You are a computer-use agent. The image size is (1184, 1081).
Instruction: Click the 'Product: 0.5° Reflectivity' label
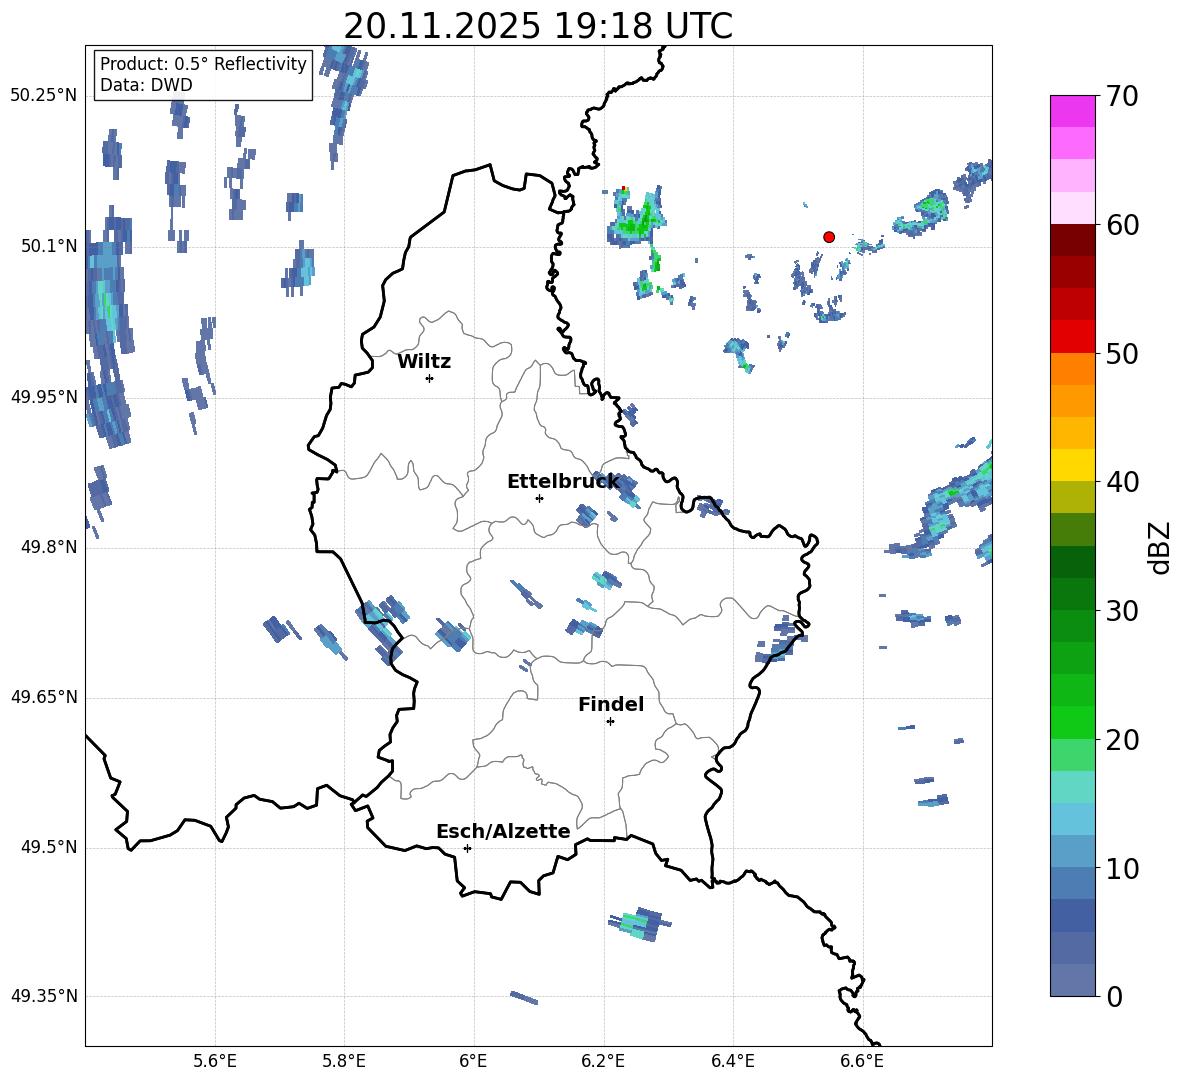(203, 64)
